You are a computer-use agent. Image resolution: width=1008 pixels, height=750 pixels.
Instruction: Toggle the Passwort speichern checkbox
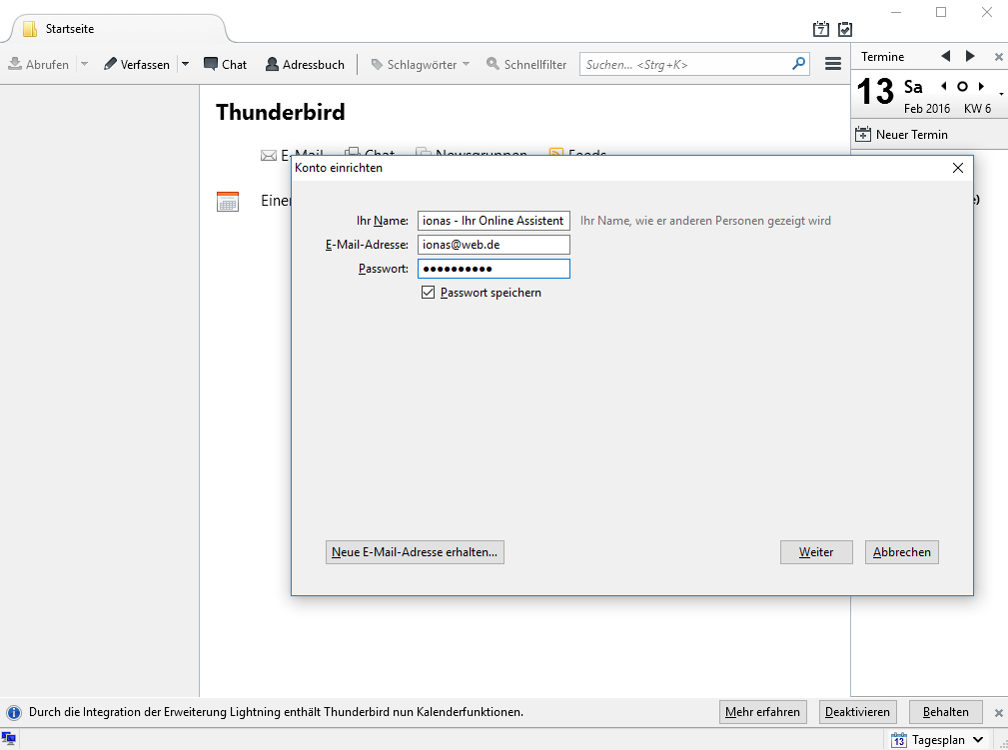428,292
